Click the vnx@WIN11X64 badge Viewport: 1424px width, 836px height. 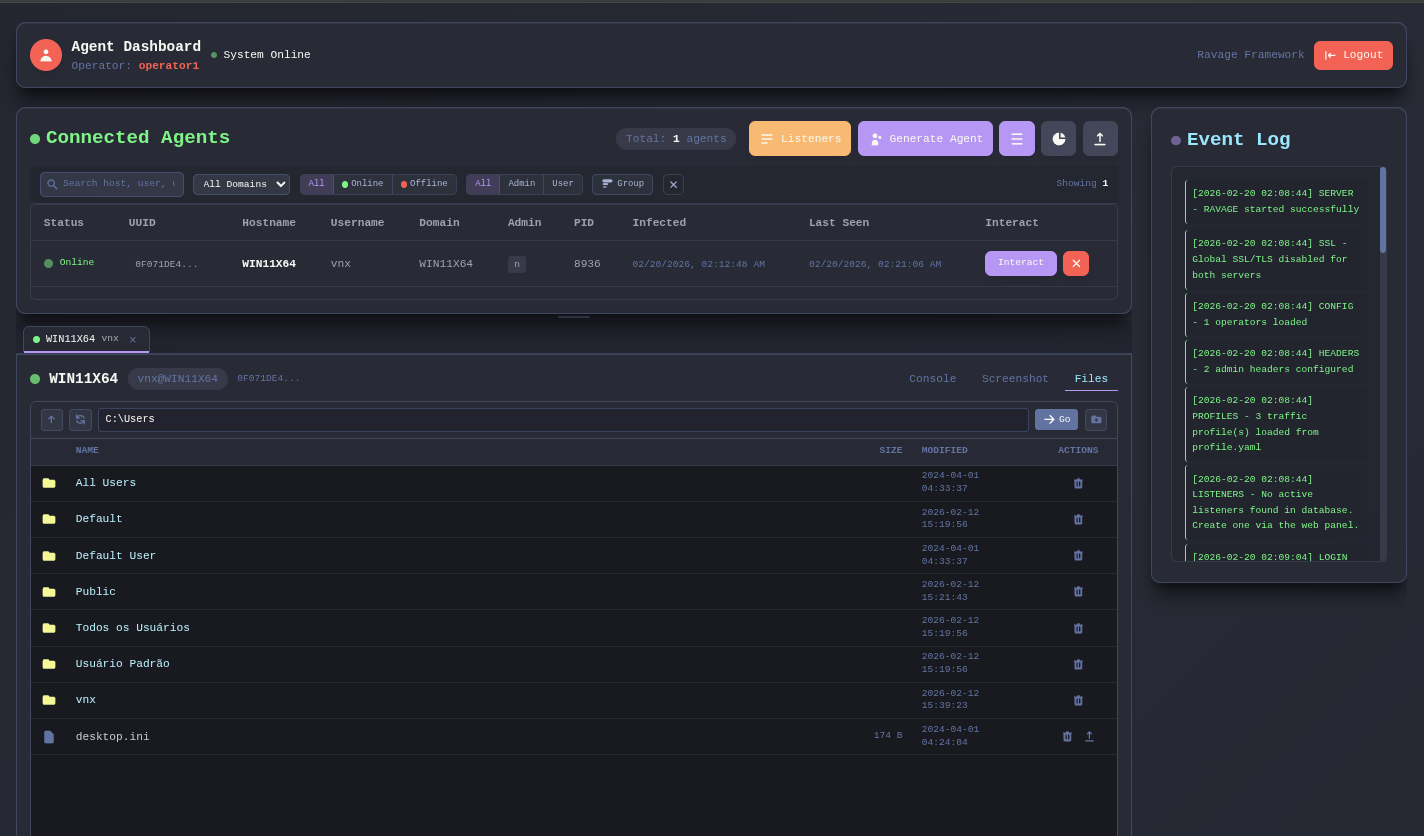coord(178,379)
